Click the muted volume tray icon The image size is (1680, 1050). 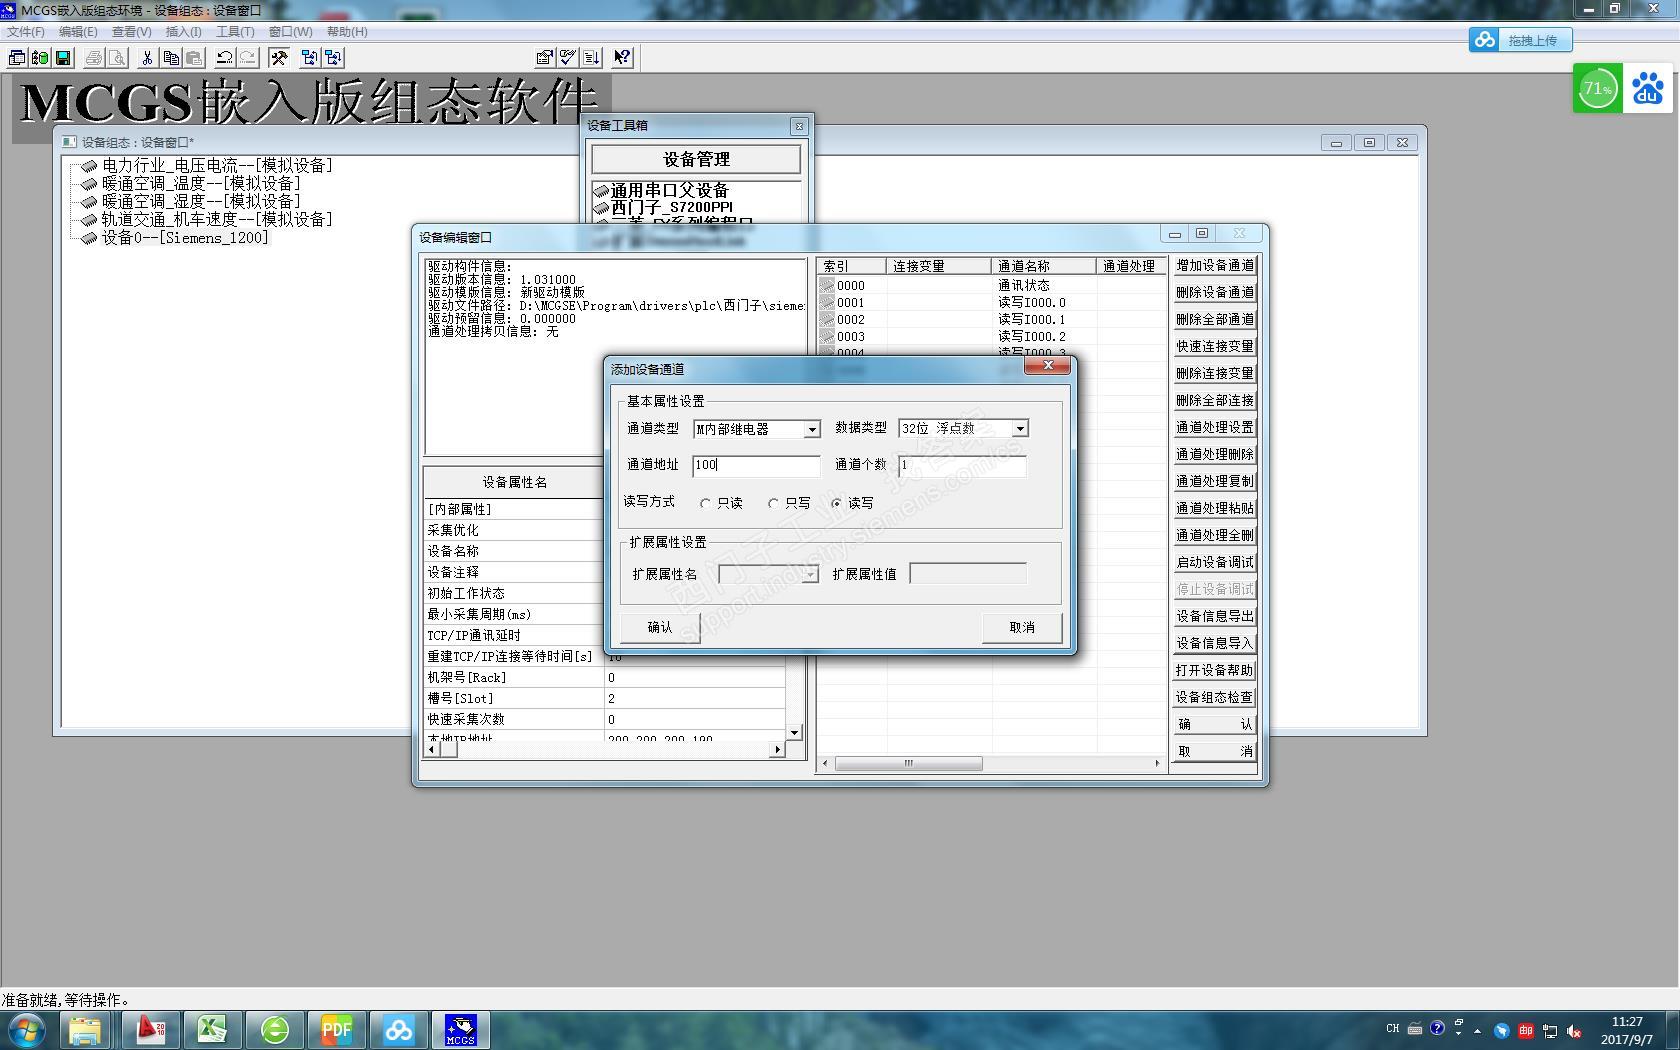coord(1574,1030)
